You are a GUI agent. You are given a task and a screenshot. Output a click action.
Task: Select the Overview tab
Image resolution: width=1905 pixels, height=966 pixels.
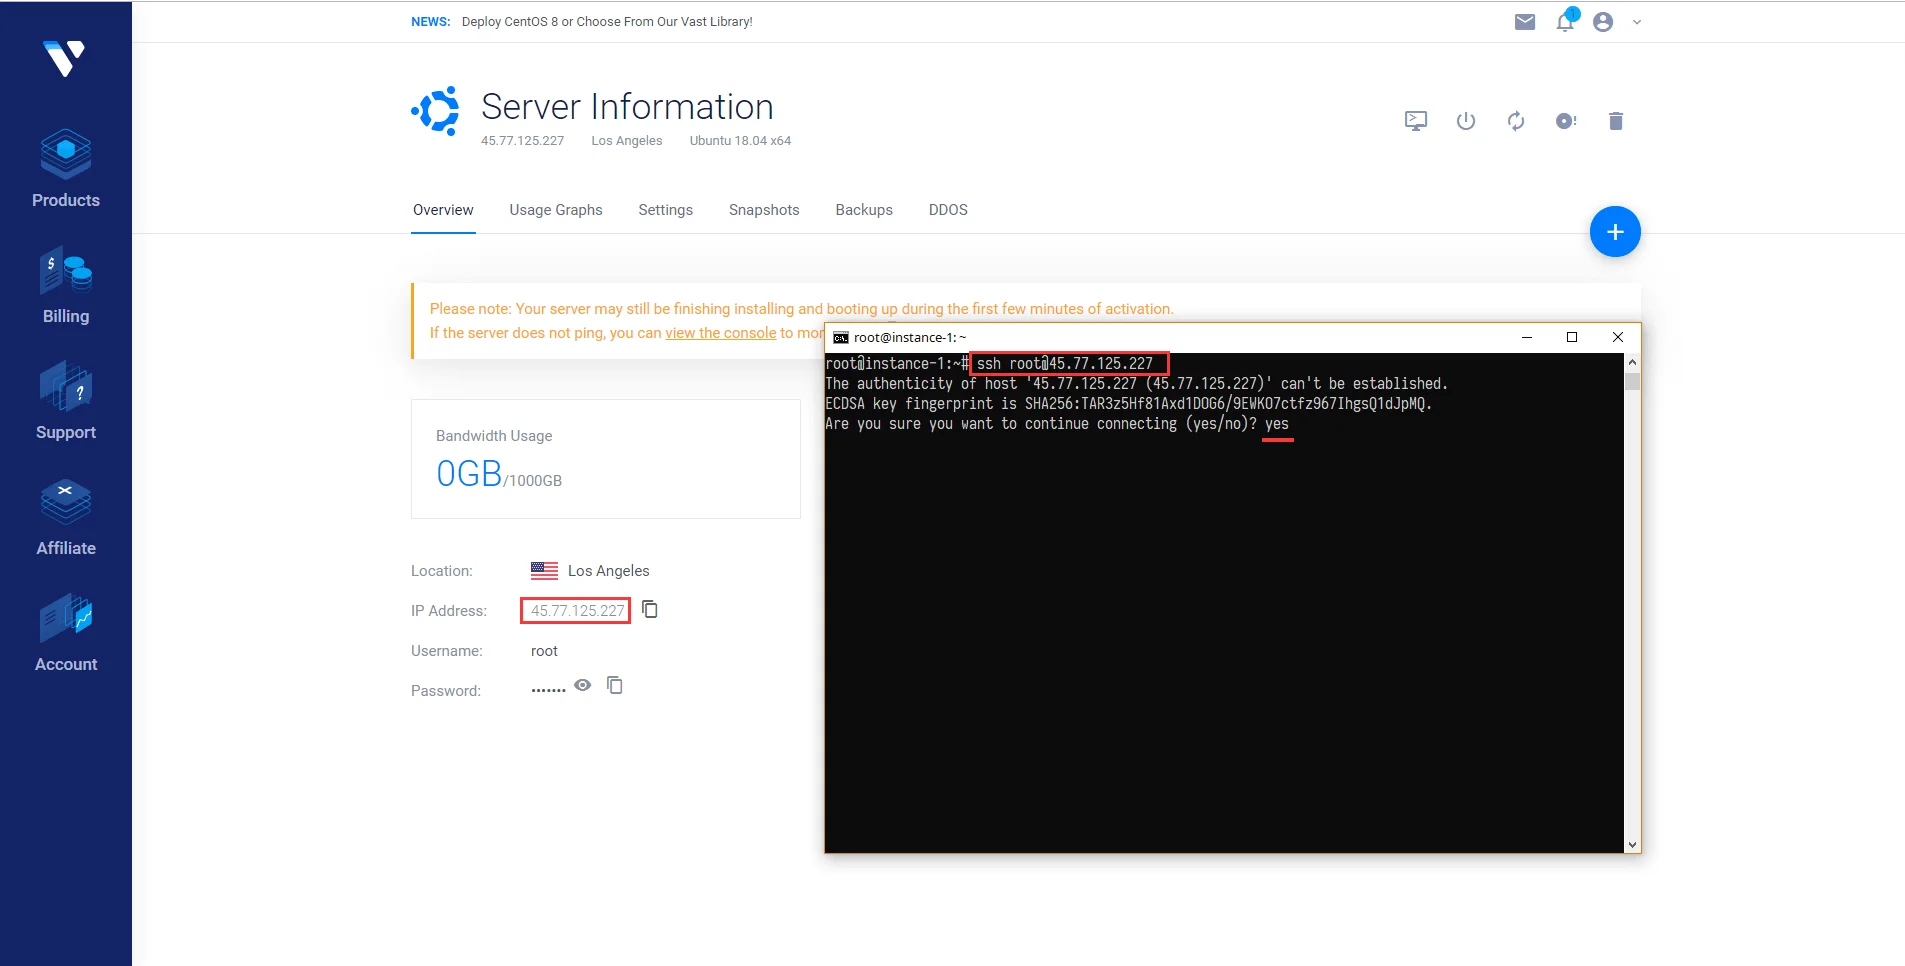(443, 210)
